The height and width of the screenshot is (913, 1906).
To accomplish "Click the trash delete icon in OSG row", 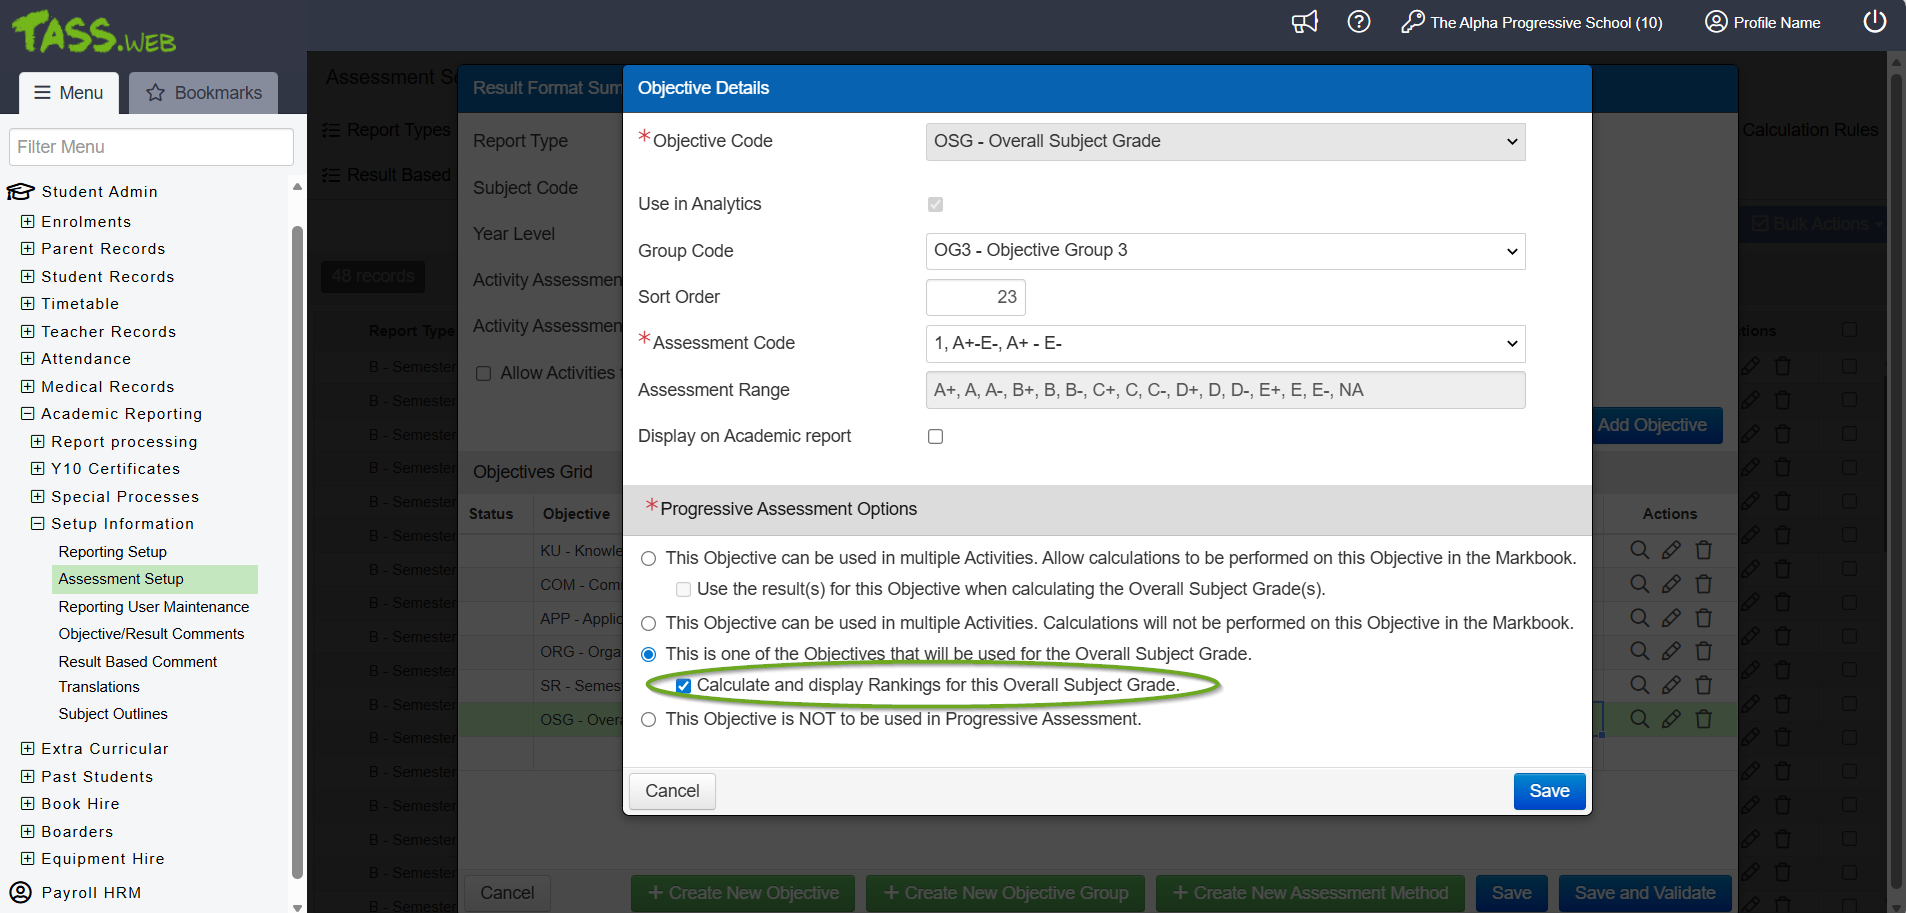I will click(1704, 719).
